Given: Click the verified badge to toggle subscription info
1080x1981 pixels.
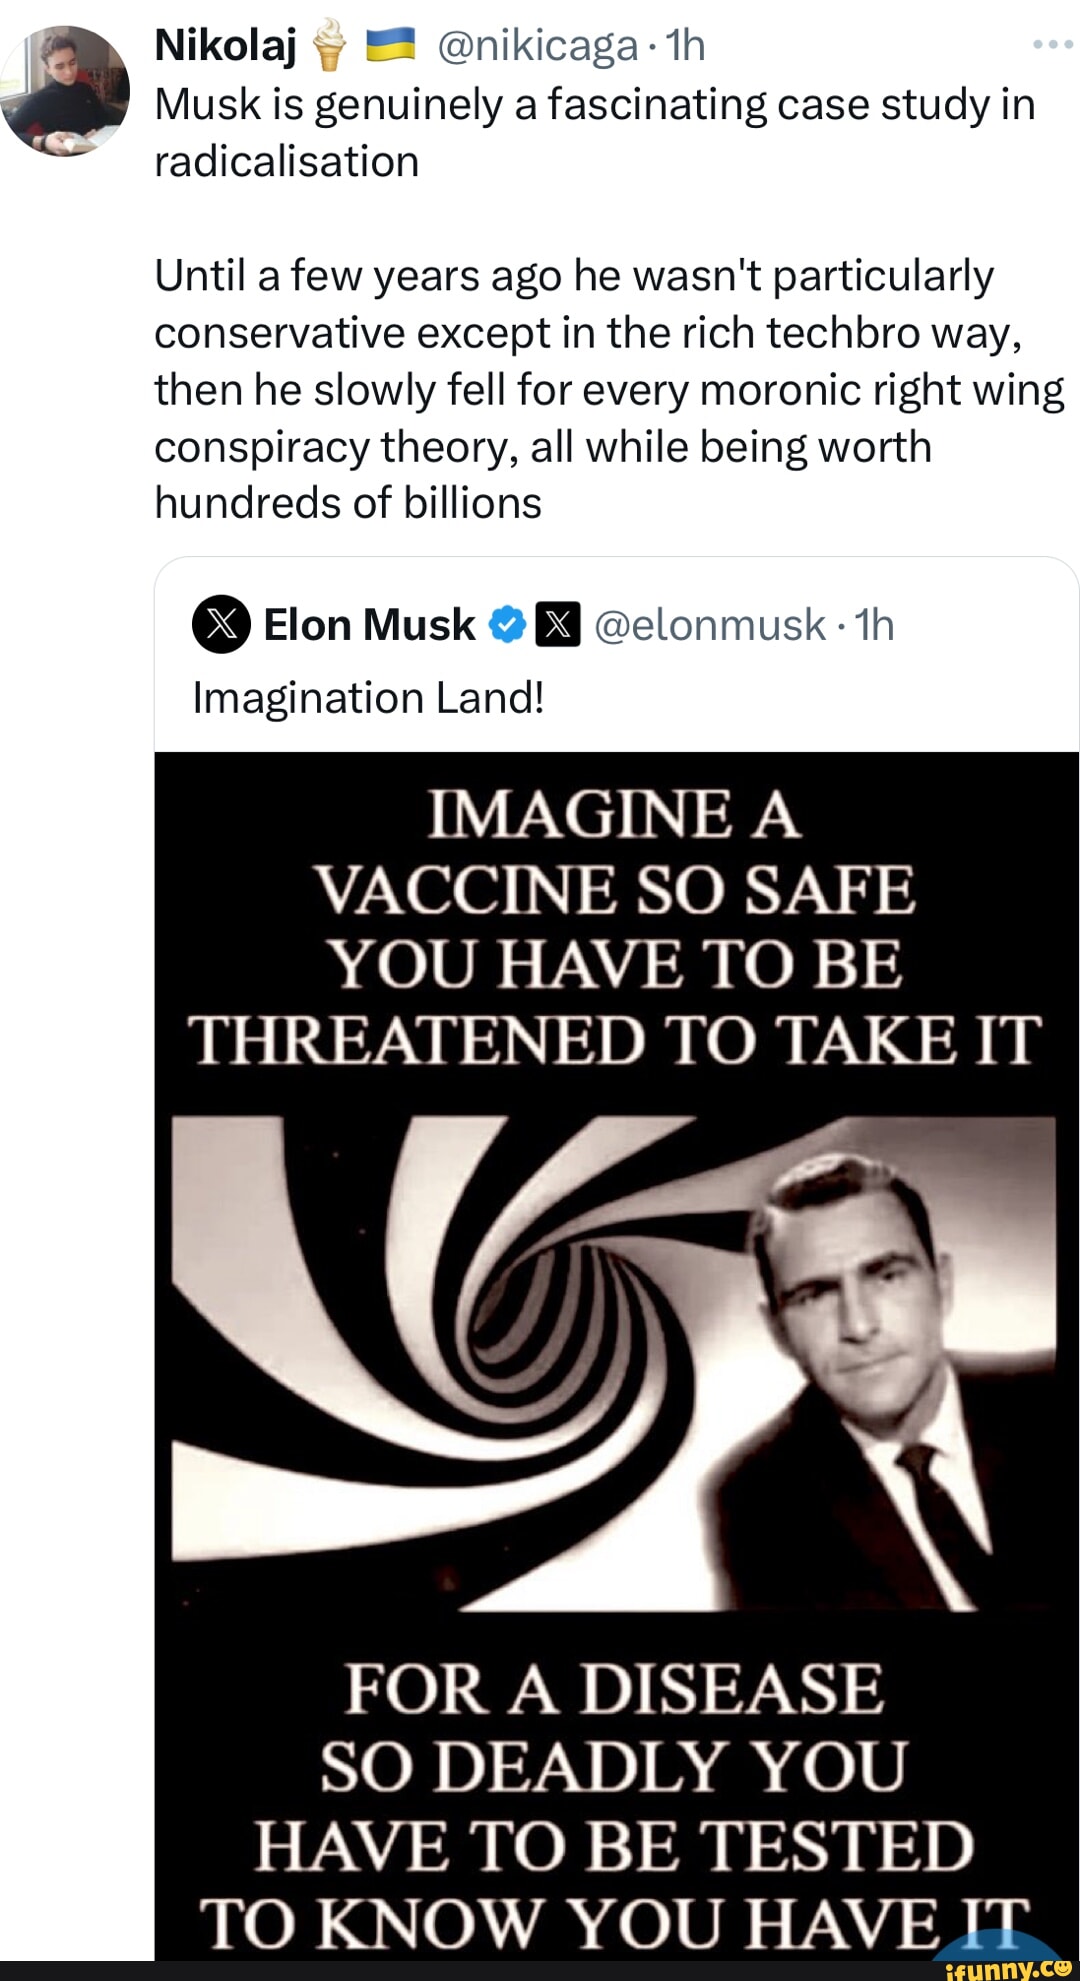Looking at the screenshot, I should pyautogui.click(x=506, y=624).
